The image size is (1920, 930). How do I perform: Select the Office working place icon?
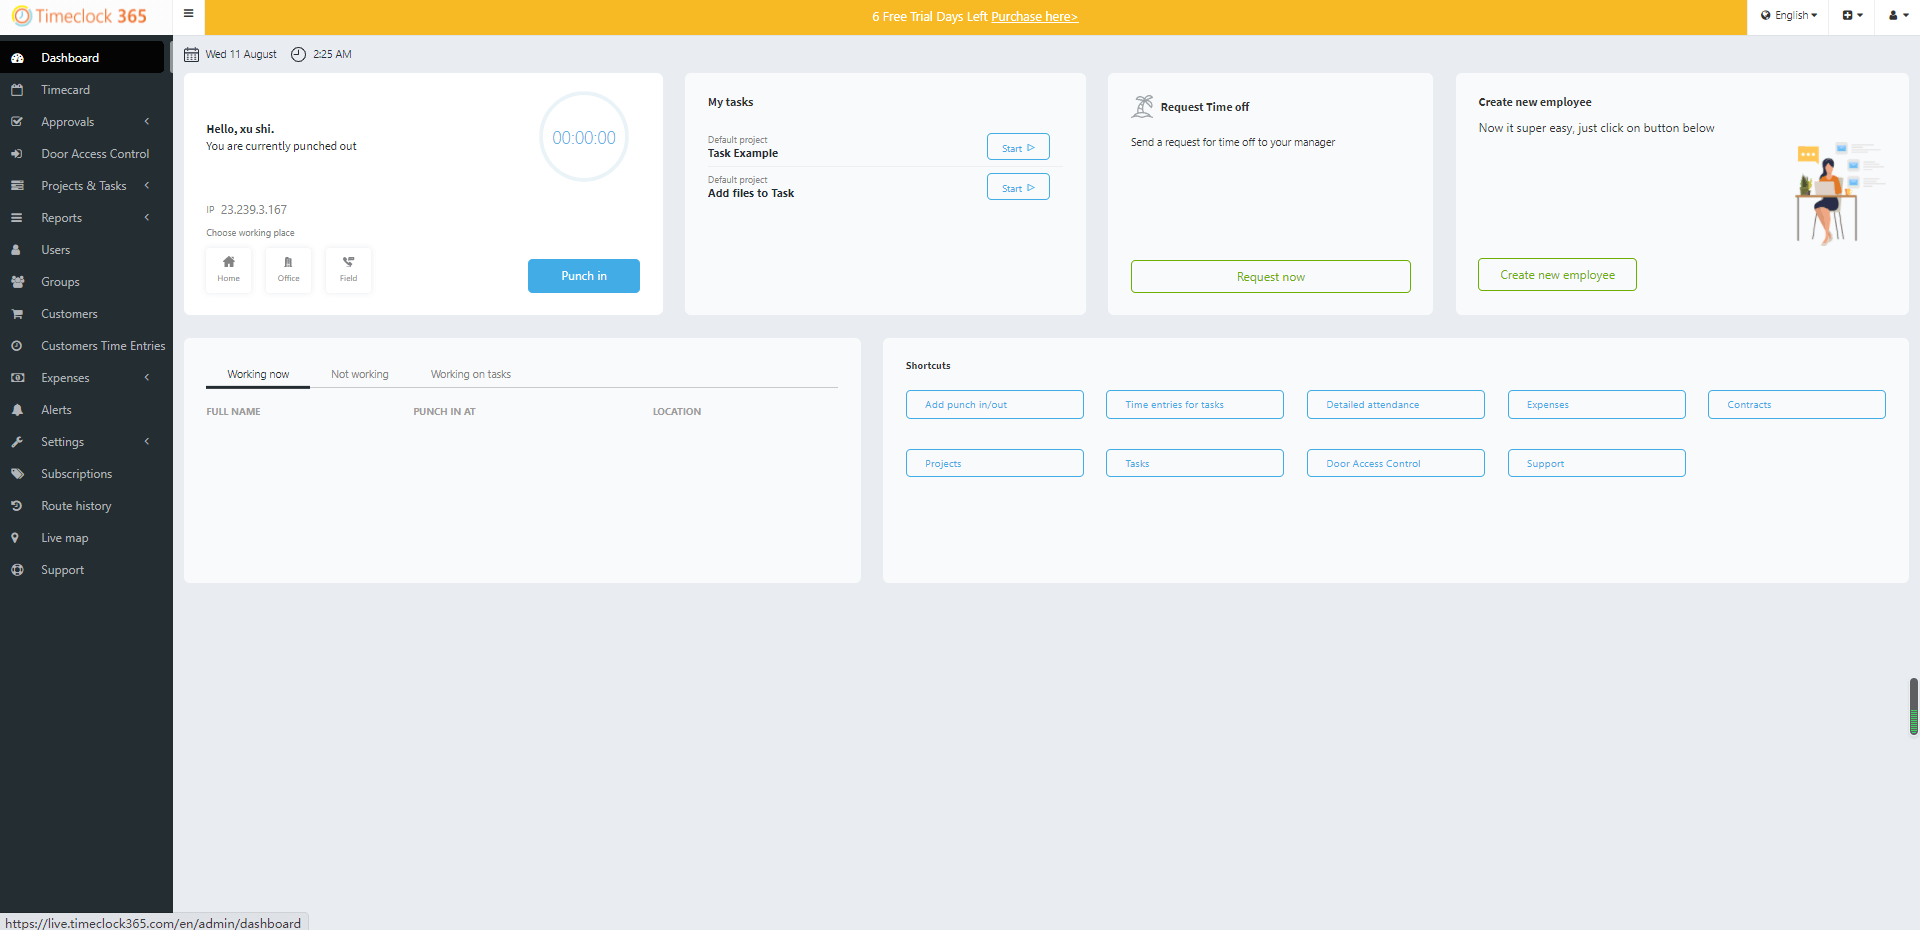(x=288, y=269)
